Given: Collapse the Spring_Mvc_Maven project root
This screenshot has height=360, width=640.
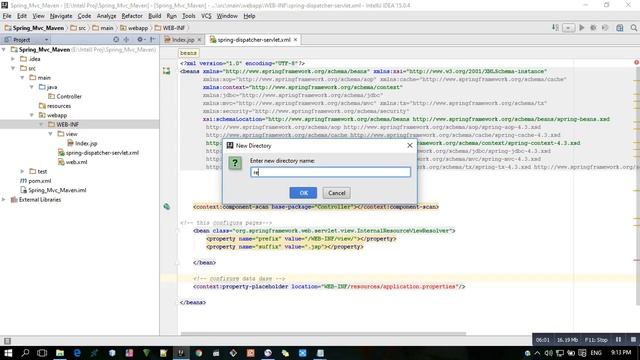Looking at the screenshot, I should 4,49.
